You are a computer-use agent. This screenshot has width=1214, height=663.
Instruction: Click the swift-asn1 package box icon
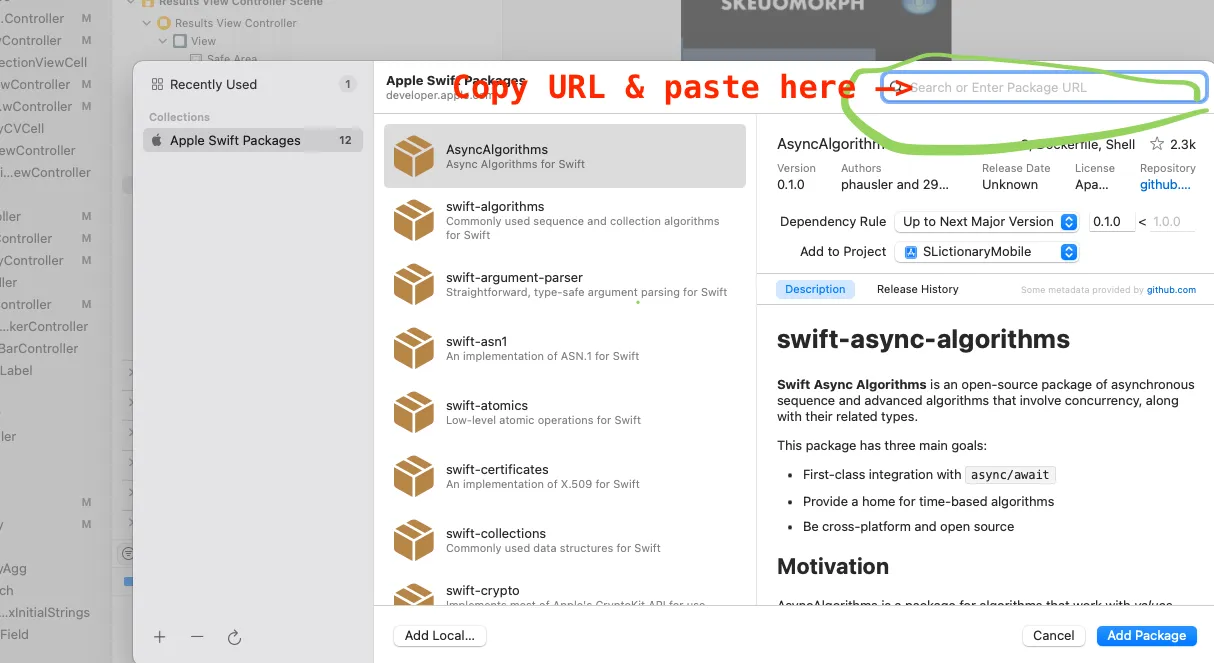pos(413,348)
